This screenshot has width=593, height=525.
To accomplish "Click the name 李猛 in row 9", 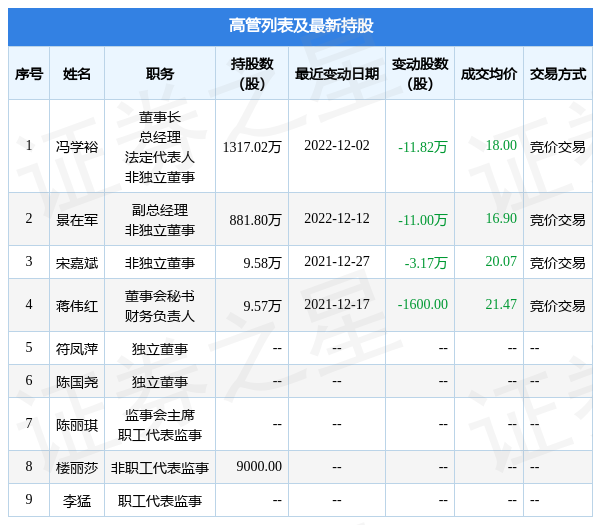I will [x=77, y=501].
